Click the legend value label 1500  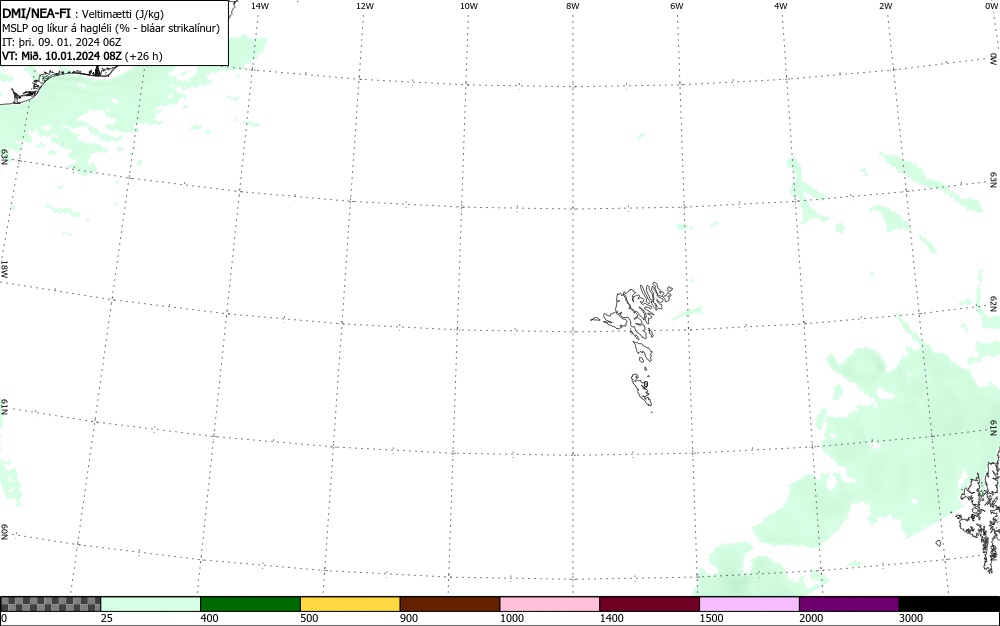point(711,618)
